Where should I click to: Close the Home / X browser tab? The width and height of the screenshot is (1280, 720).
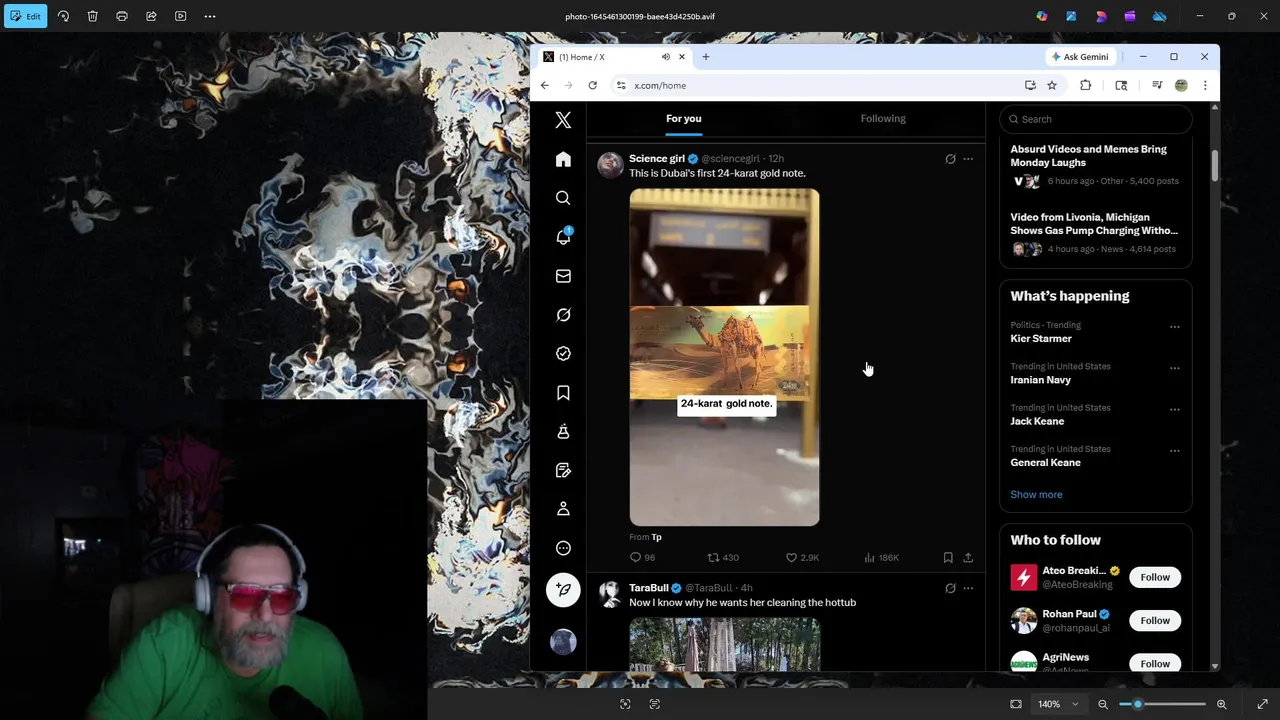tap(682, 57)
